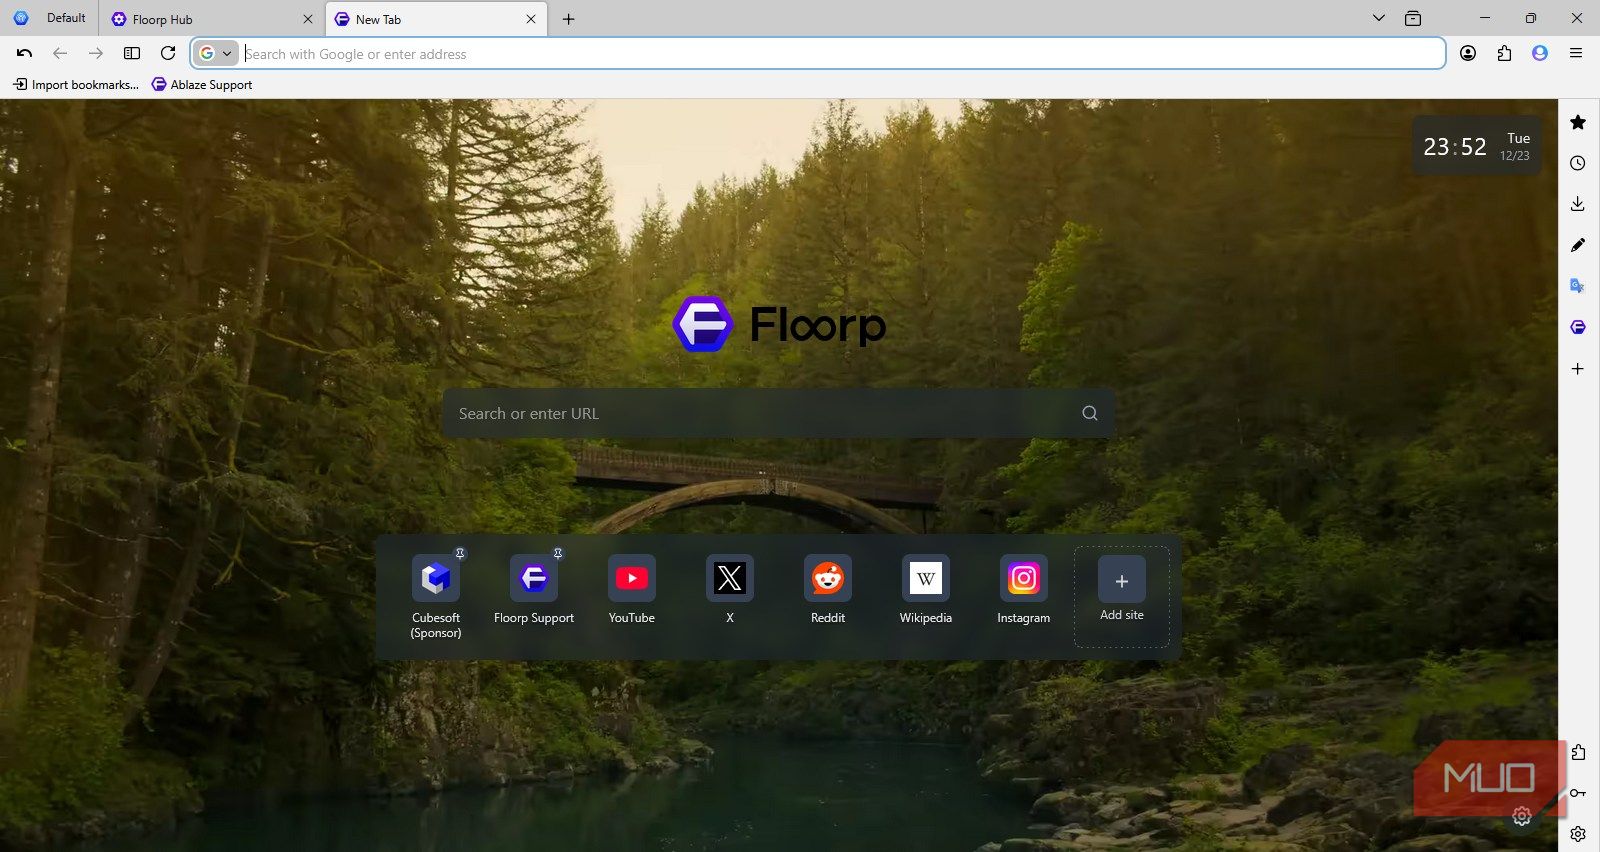
Task: Go forward one page
Action: pyautogui.click(x=96, y=54)
